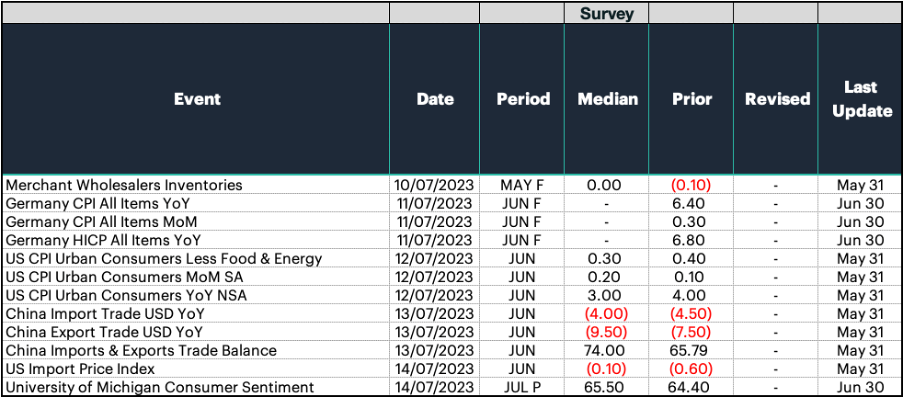Click the Revised column header

click(x=777, y=99)
